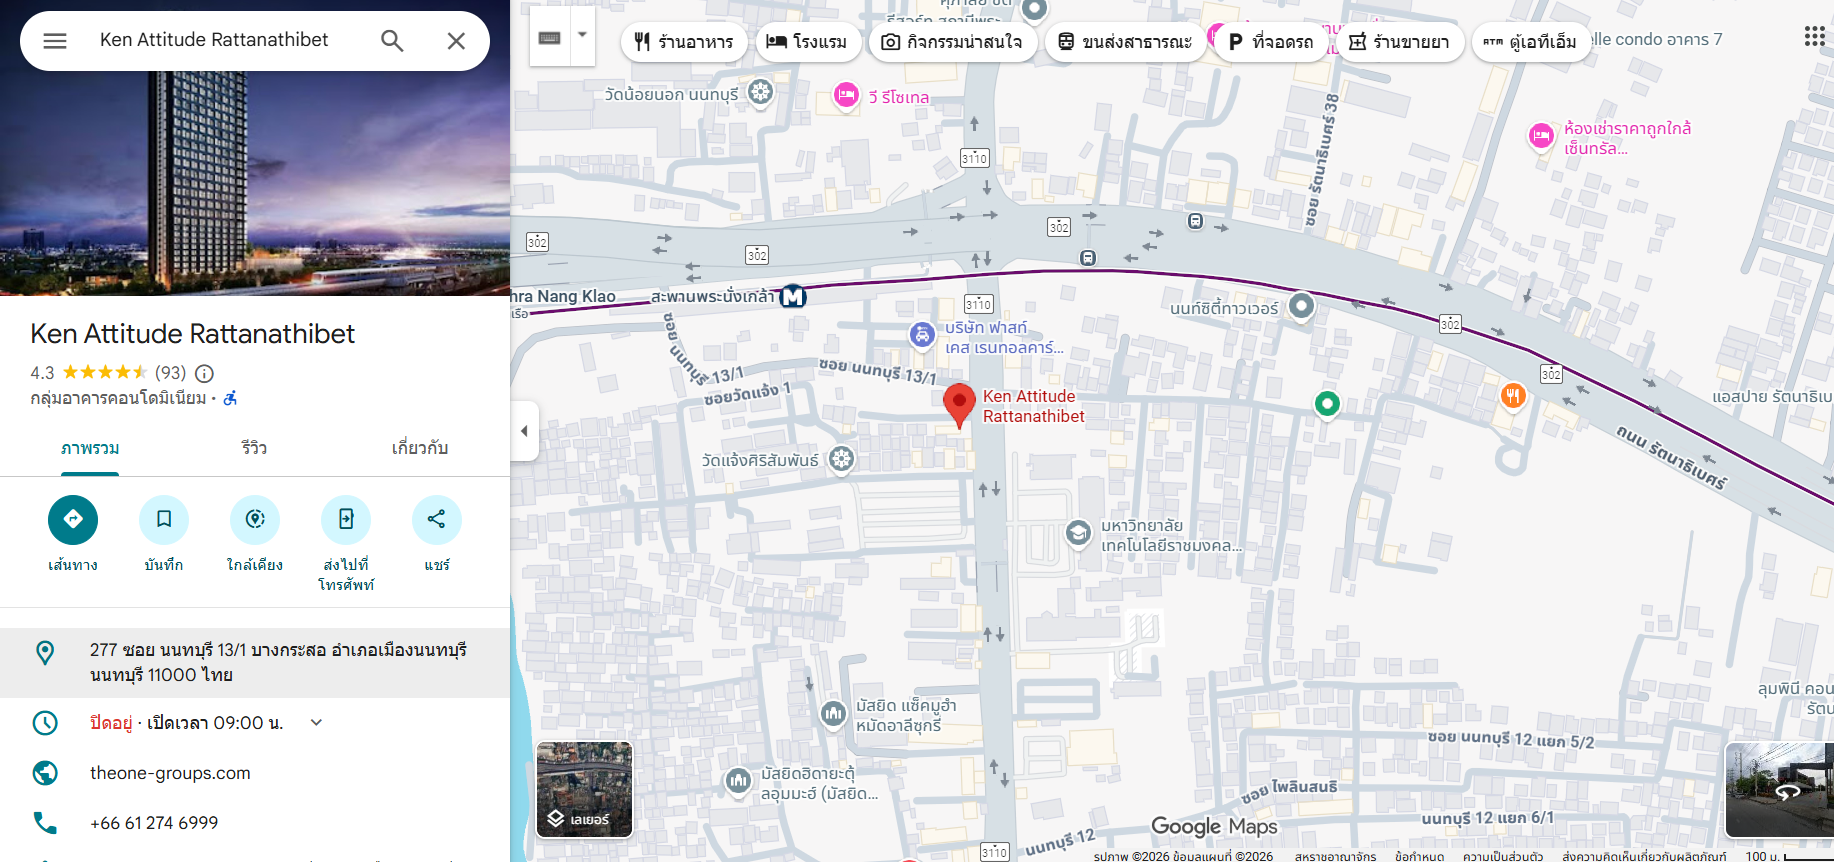Open the Street View thumbnail

[1780, 790]
